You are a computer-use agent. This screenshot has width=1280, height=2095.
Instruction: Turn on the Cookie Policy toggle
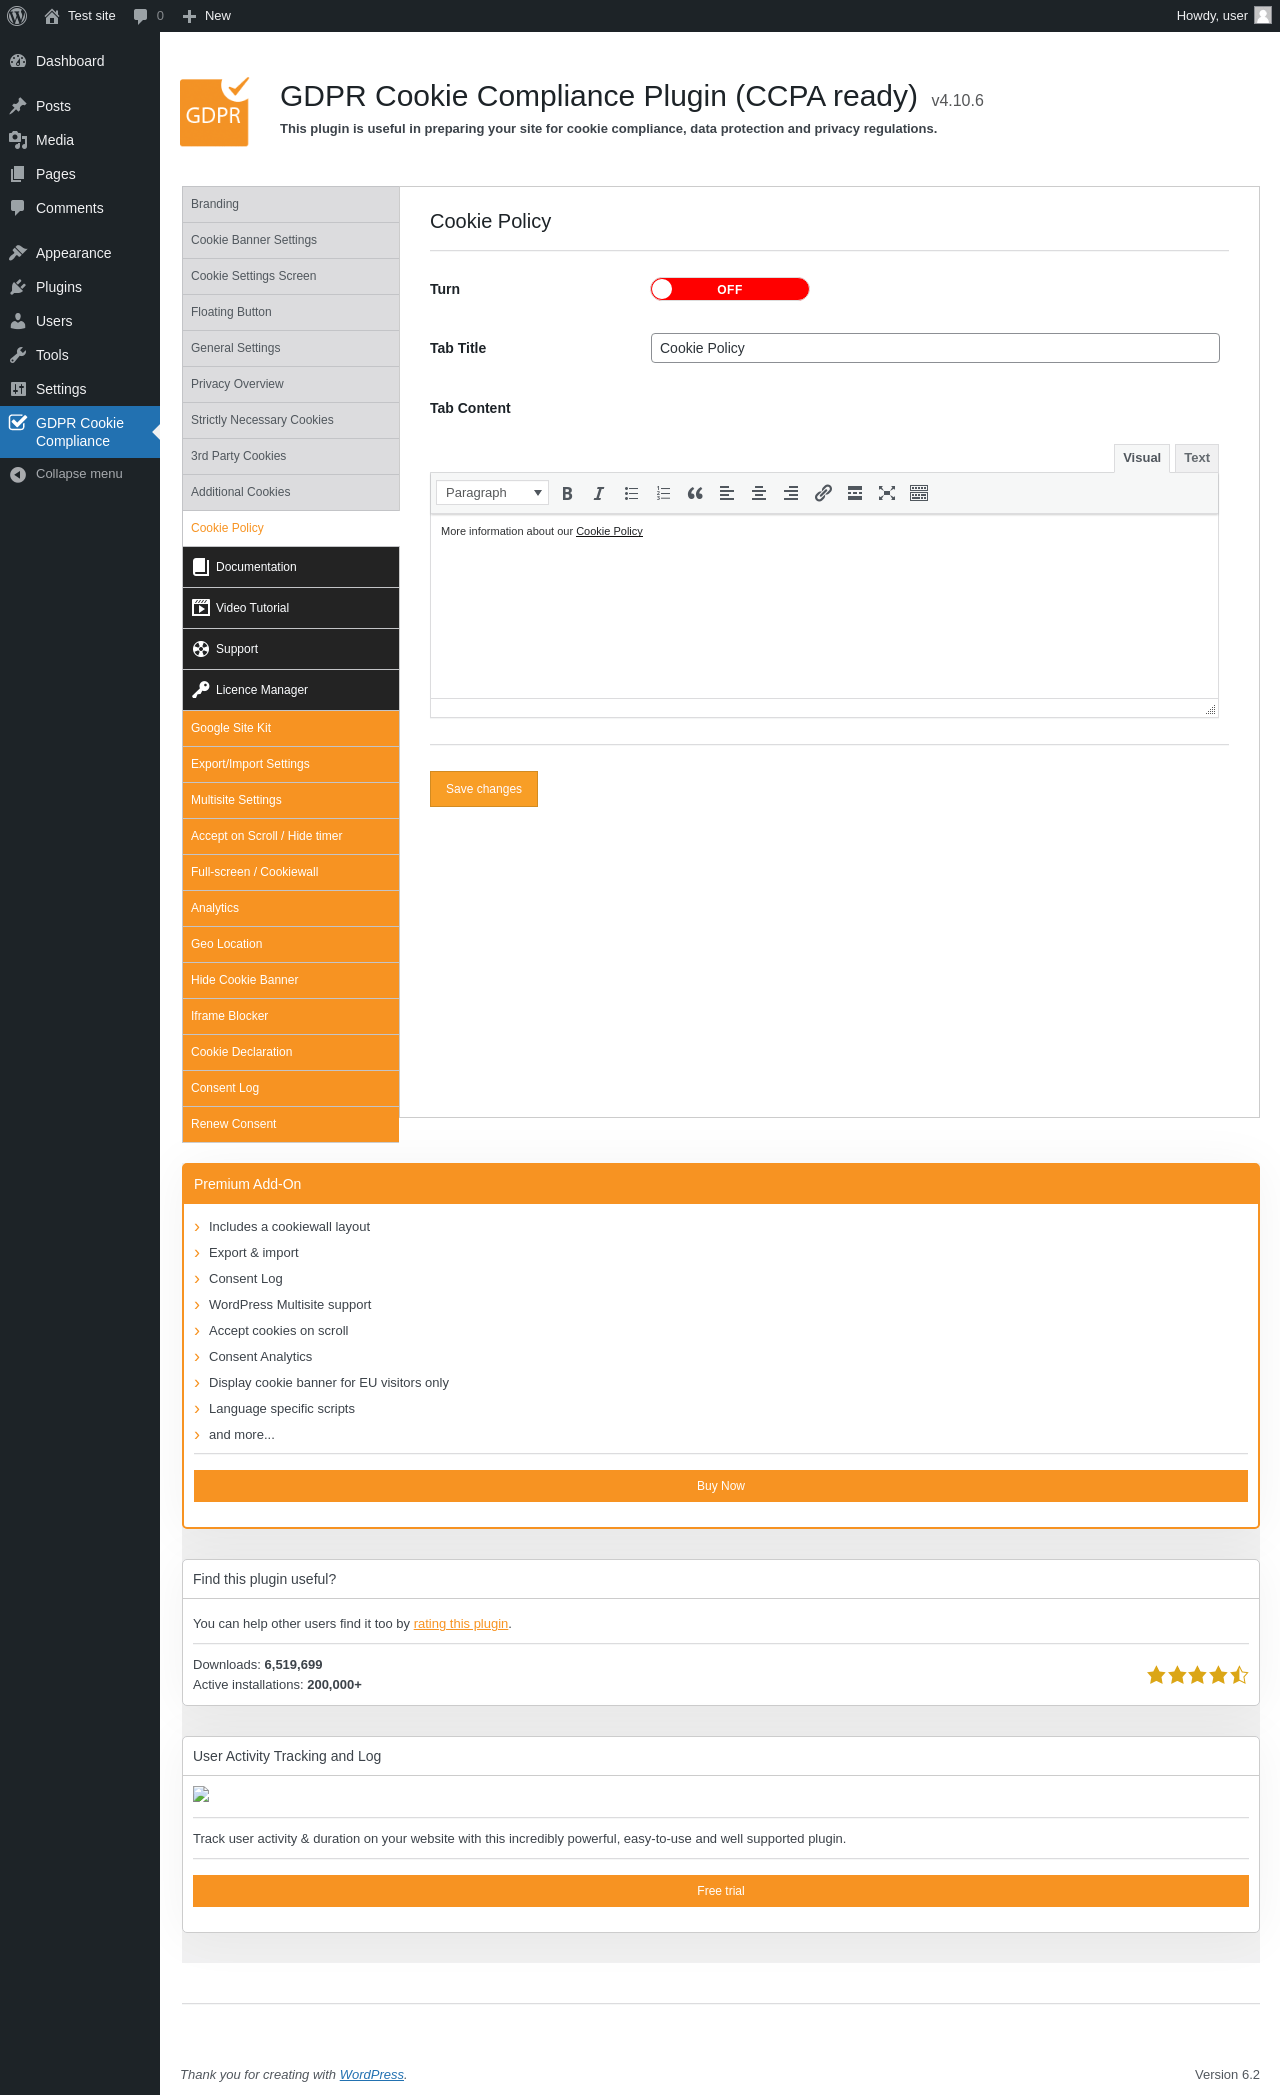click(x=730, y=289)
